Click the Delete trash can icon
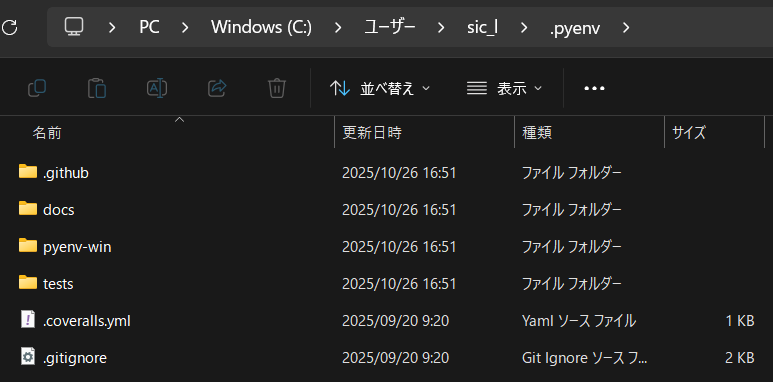Image resolution: width=773 pixels, height=382 pixels. point(277,88)
